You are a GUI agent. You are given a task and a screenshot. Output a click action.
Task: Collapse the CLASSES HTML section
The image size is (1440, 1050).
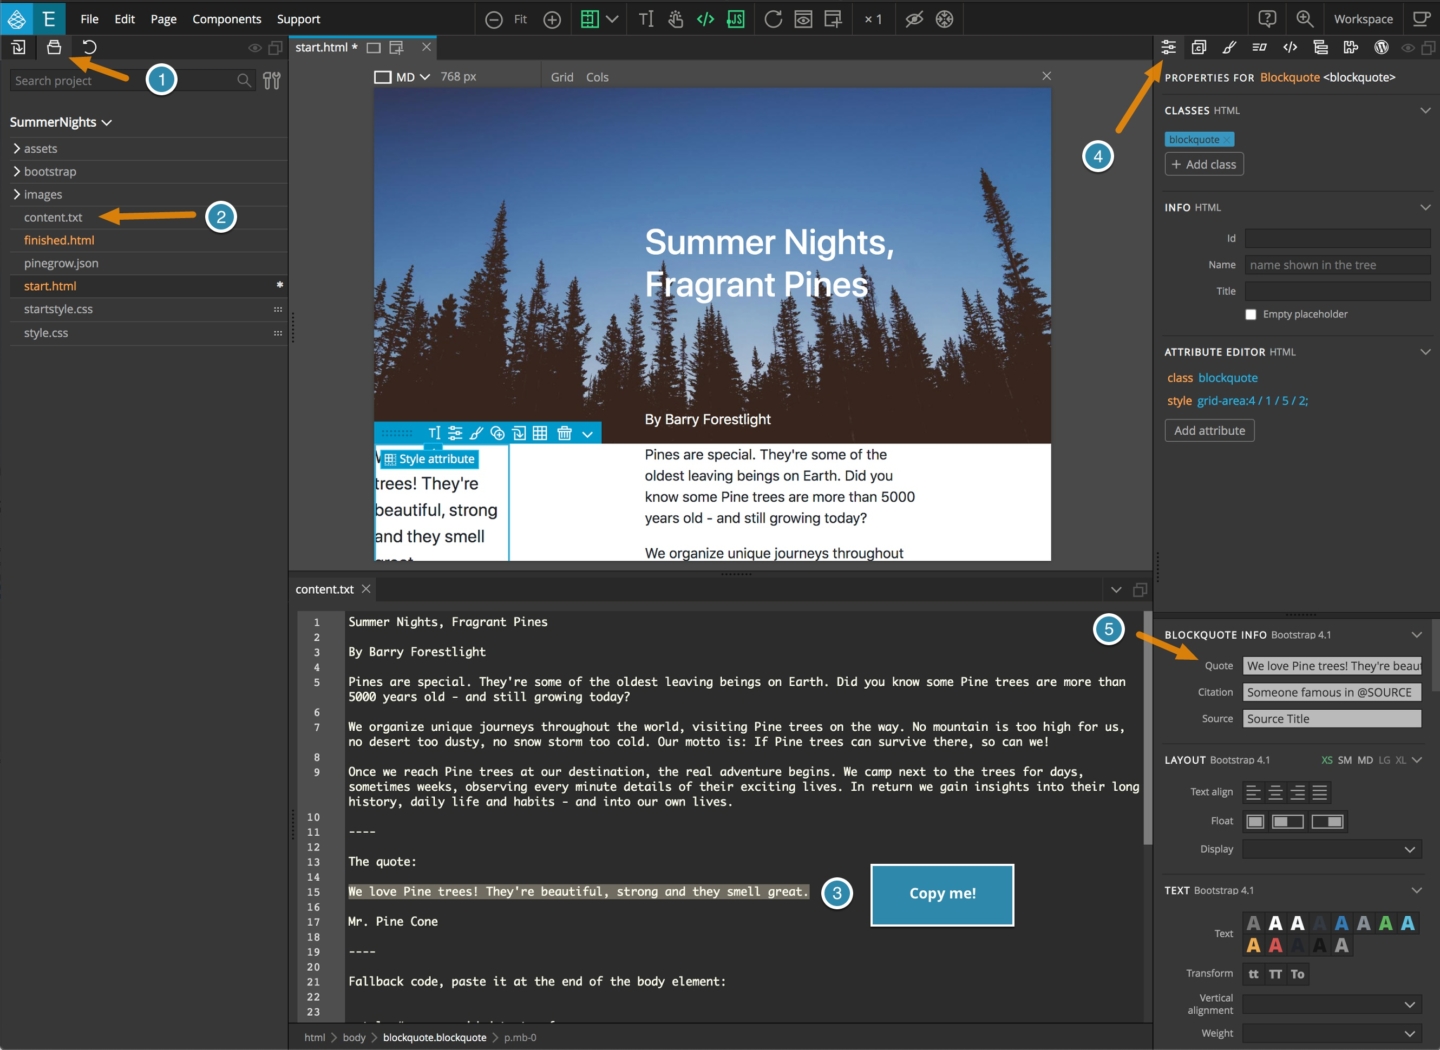click(1426, 110)
